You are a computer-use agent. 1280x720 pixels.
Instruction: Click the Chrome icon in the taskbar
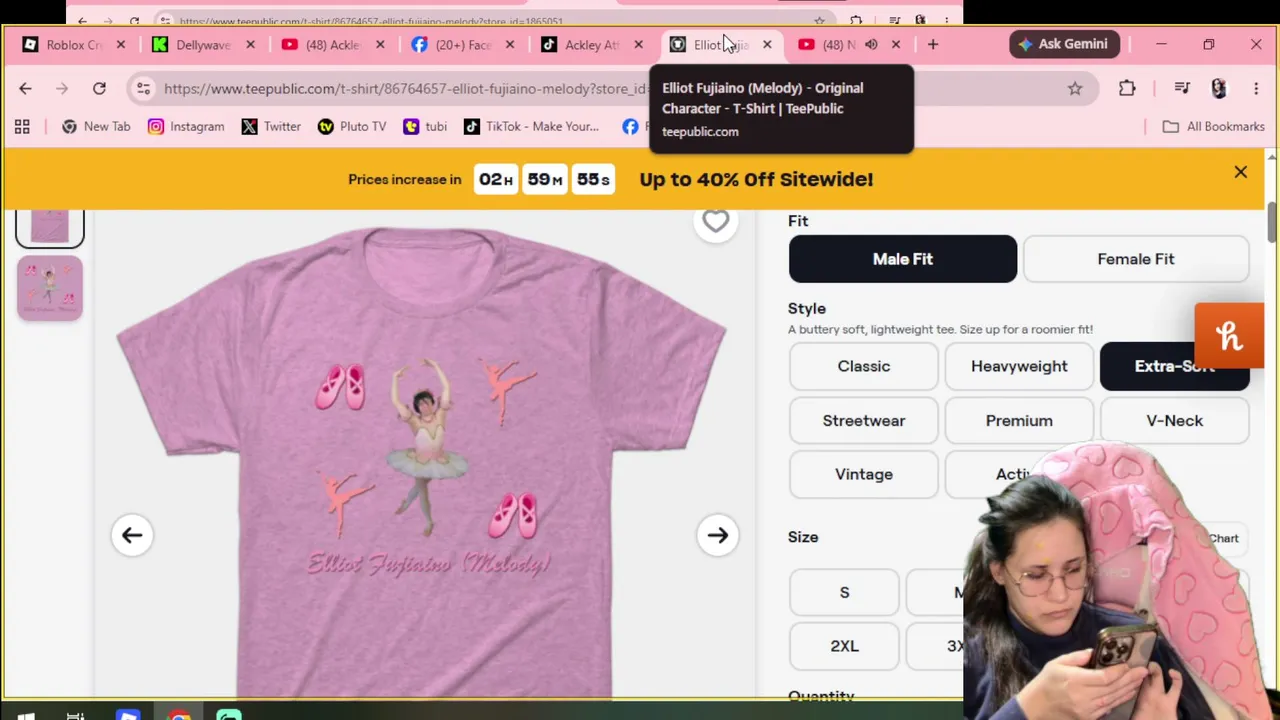tap(179, 715)
